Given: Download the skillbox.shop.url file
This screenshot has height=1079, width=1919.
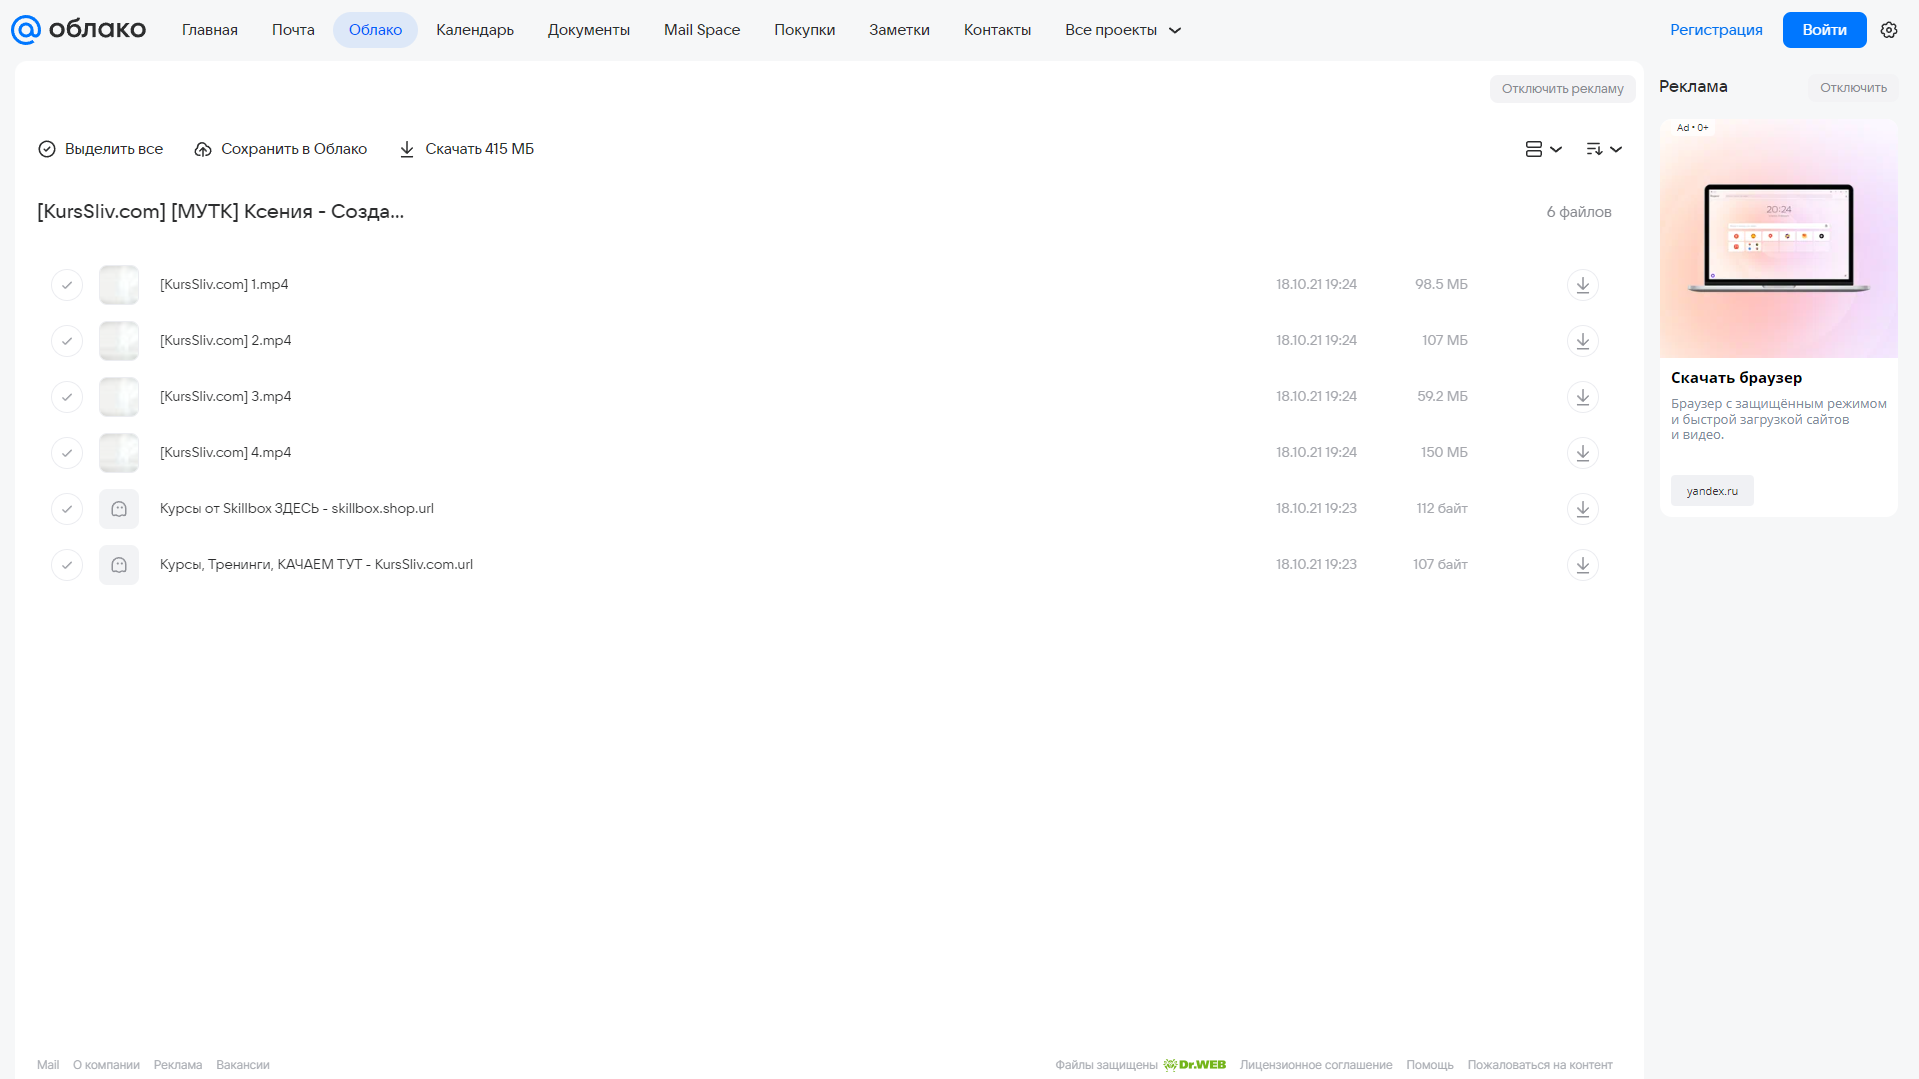Looking at the screenshot, I should (1582, 509).
